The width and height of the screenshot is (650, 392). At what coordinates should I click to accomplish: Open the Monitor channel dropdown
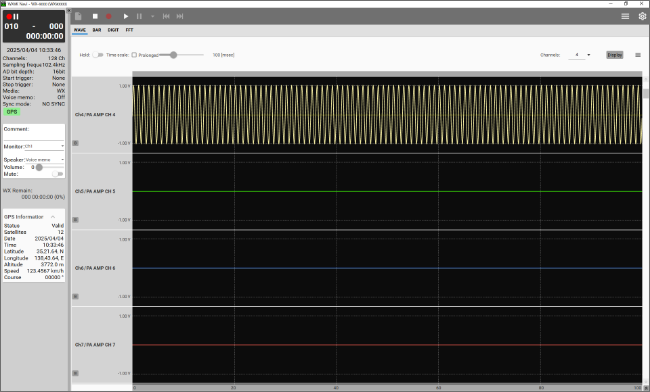coord(44,146)
